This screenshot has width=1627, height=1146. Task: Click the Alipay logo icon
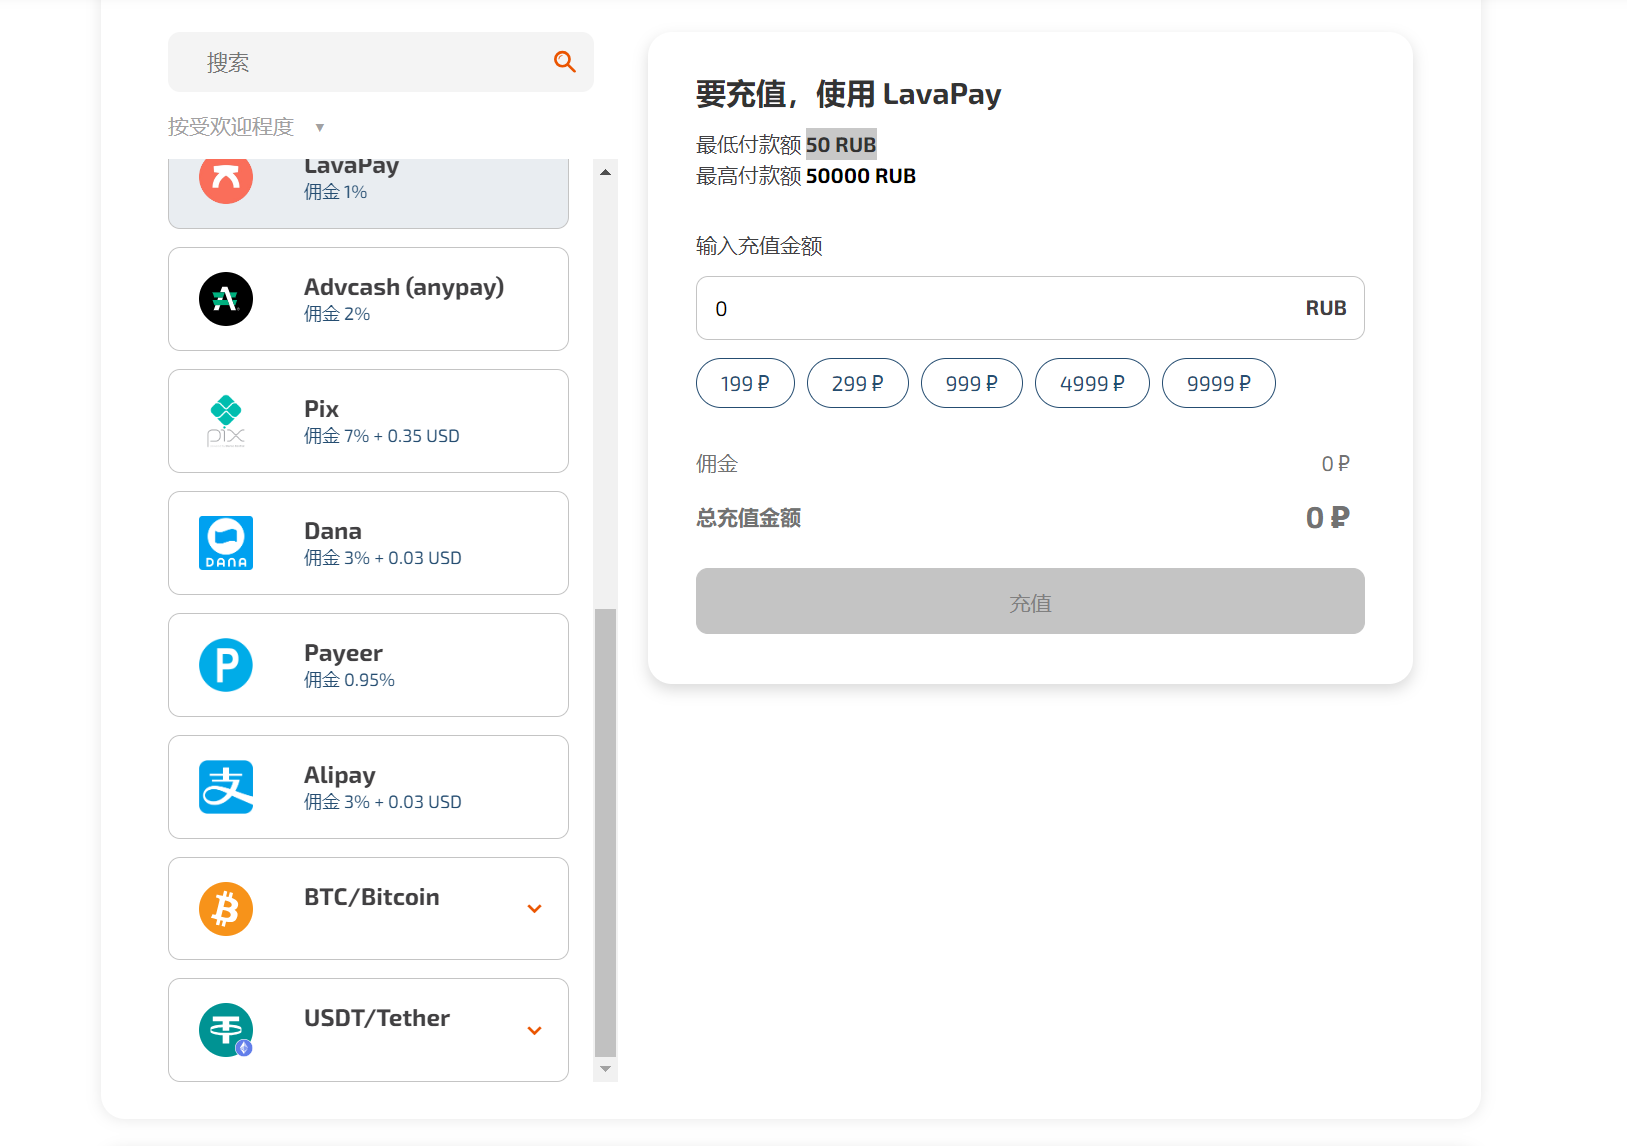click(226, 787)
